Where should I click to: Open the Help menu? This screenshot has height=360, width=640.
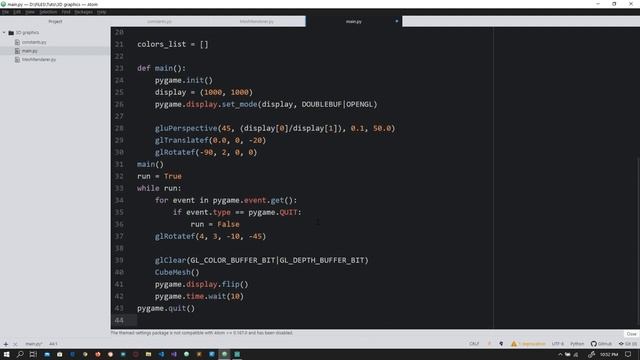(x=102, y=12)
